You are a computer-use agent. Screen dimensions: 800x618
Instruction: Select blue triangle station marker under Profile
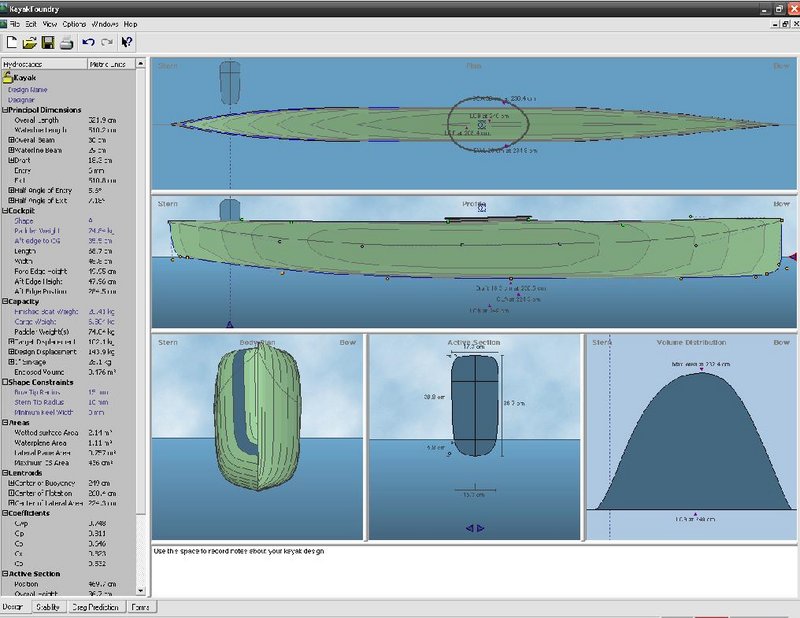(230, 324)
